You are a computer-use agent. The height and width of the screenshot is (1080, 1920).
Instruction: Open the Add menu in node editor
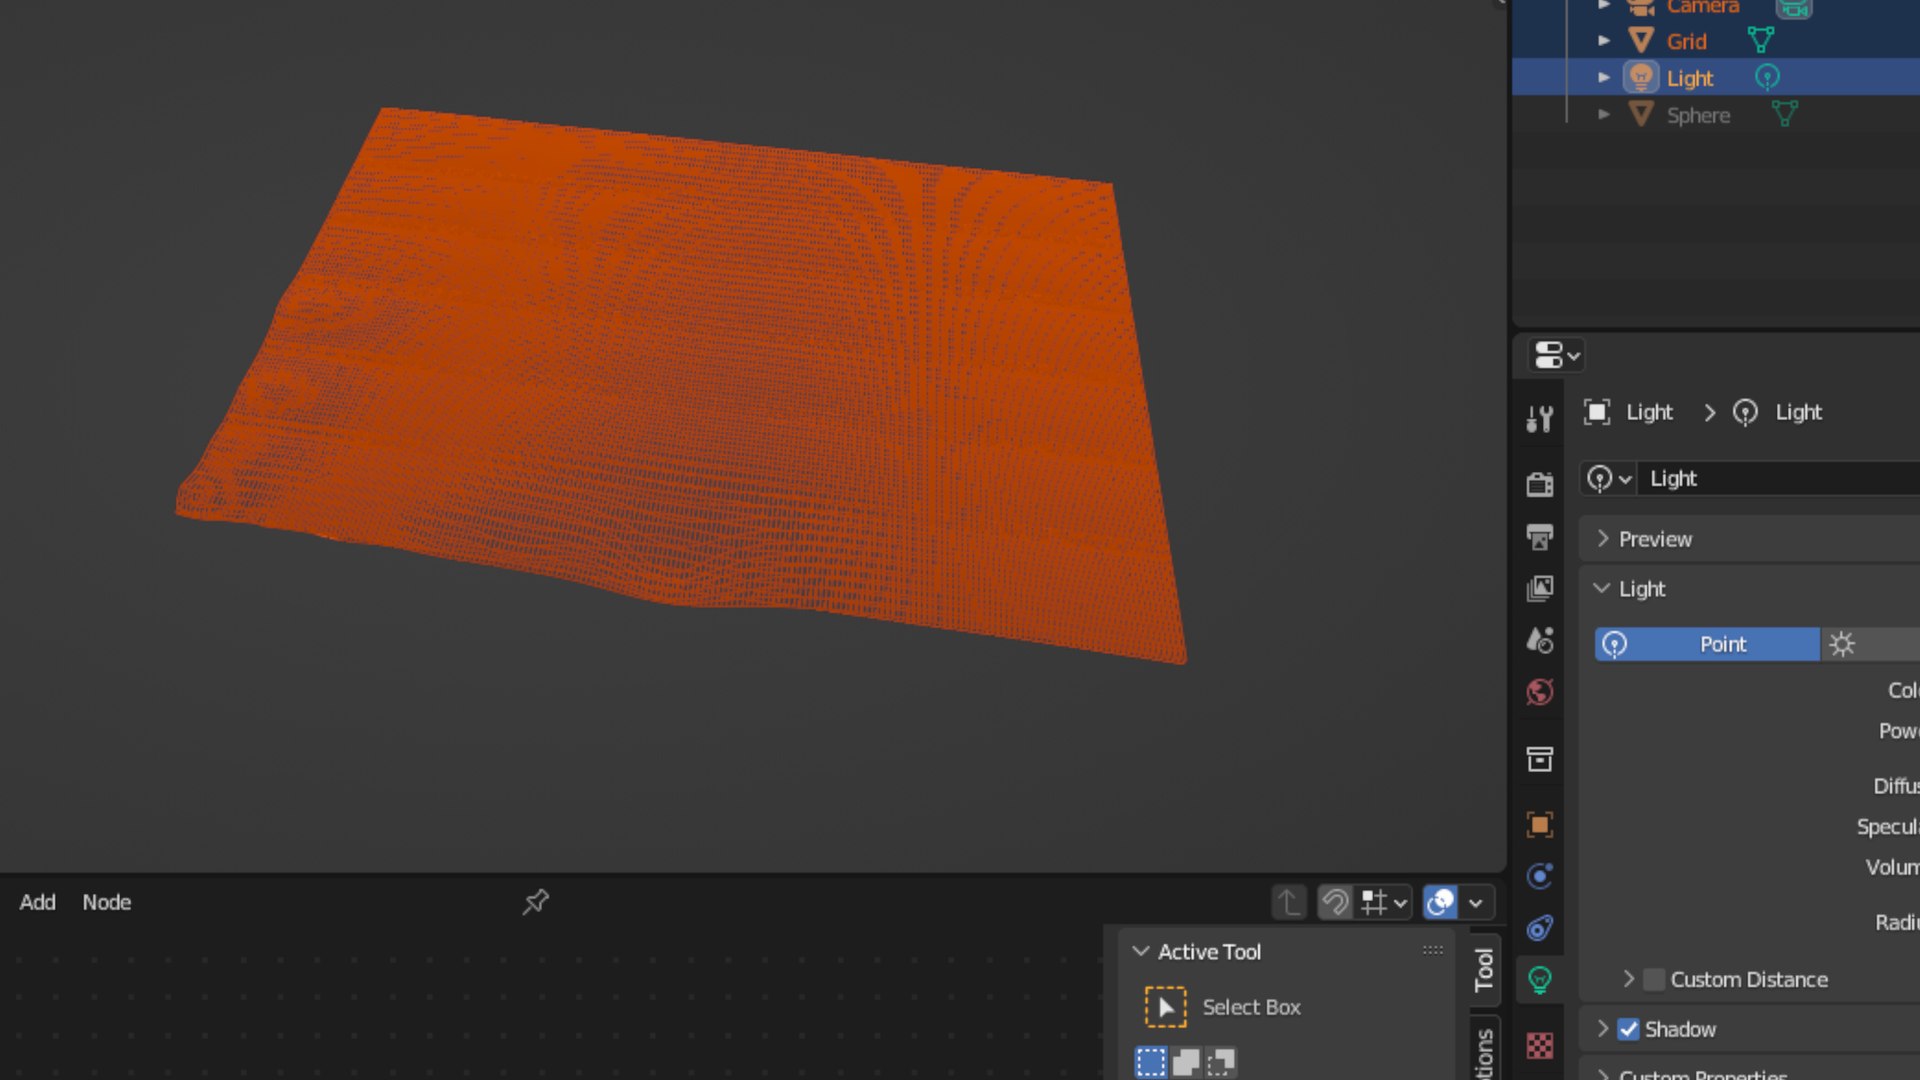point(38,902)
